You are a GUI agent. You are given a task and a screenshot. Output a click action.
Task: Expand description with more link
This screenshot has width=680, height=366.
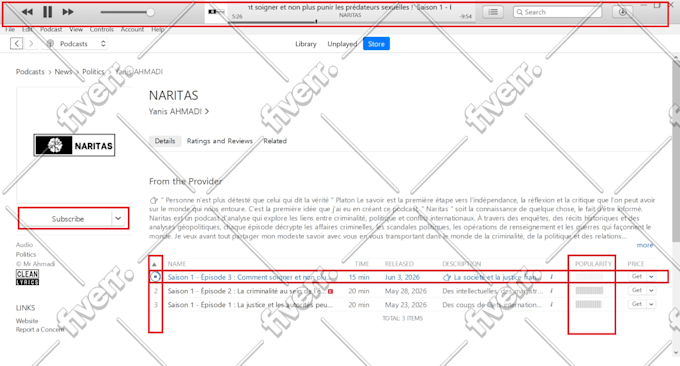tap(644, 245)
